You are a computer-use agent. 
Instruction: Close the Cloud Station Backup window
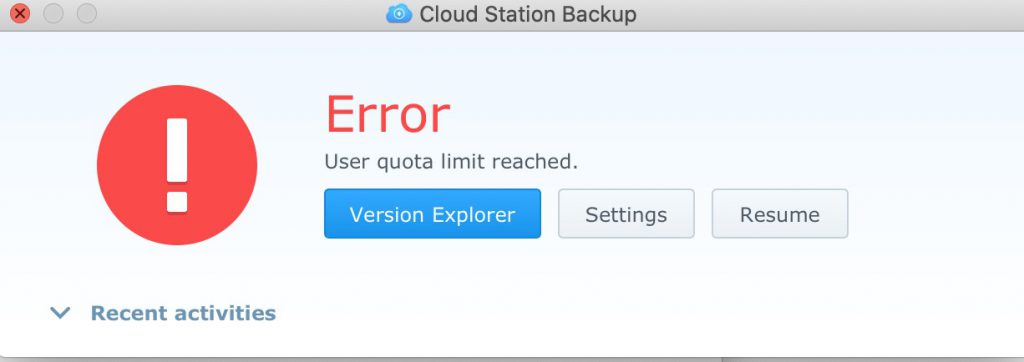click(x=20, y=13)
